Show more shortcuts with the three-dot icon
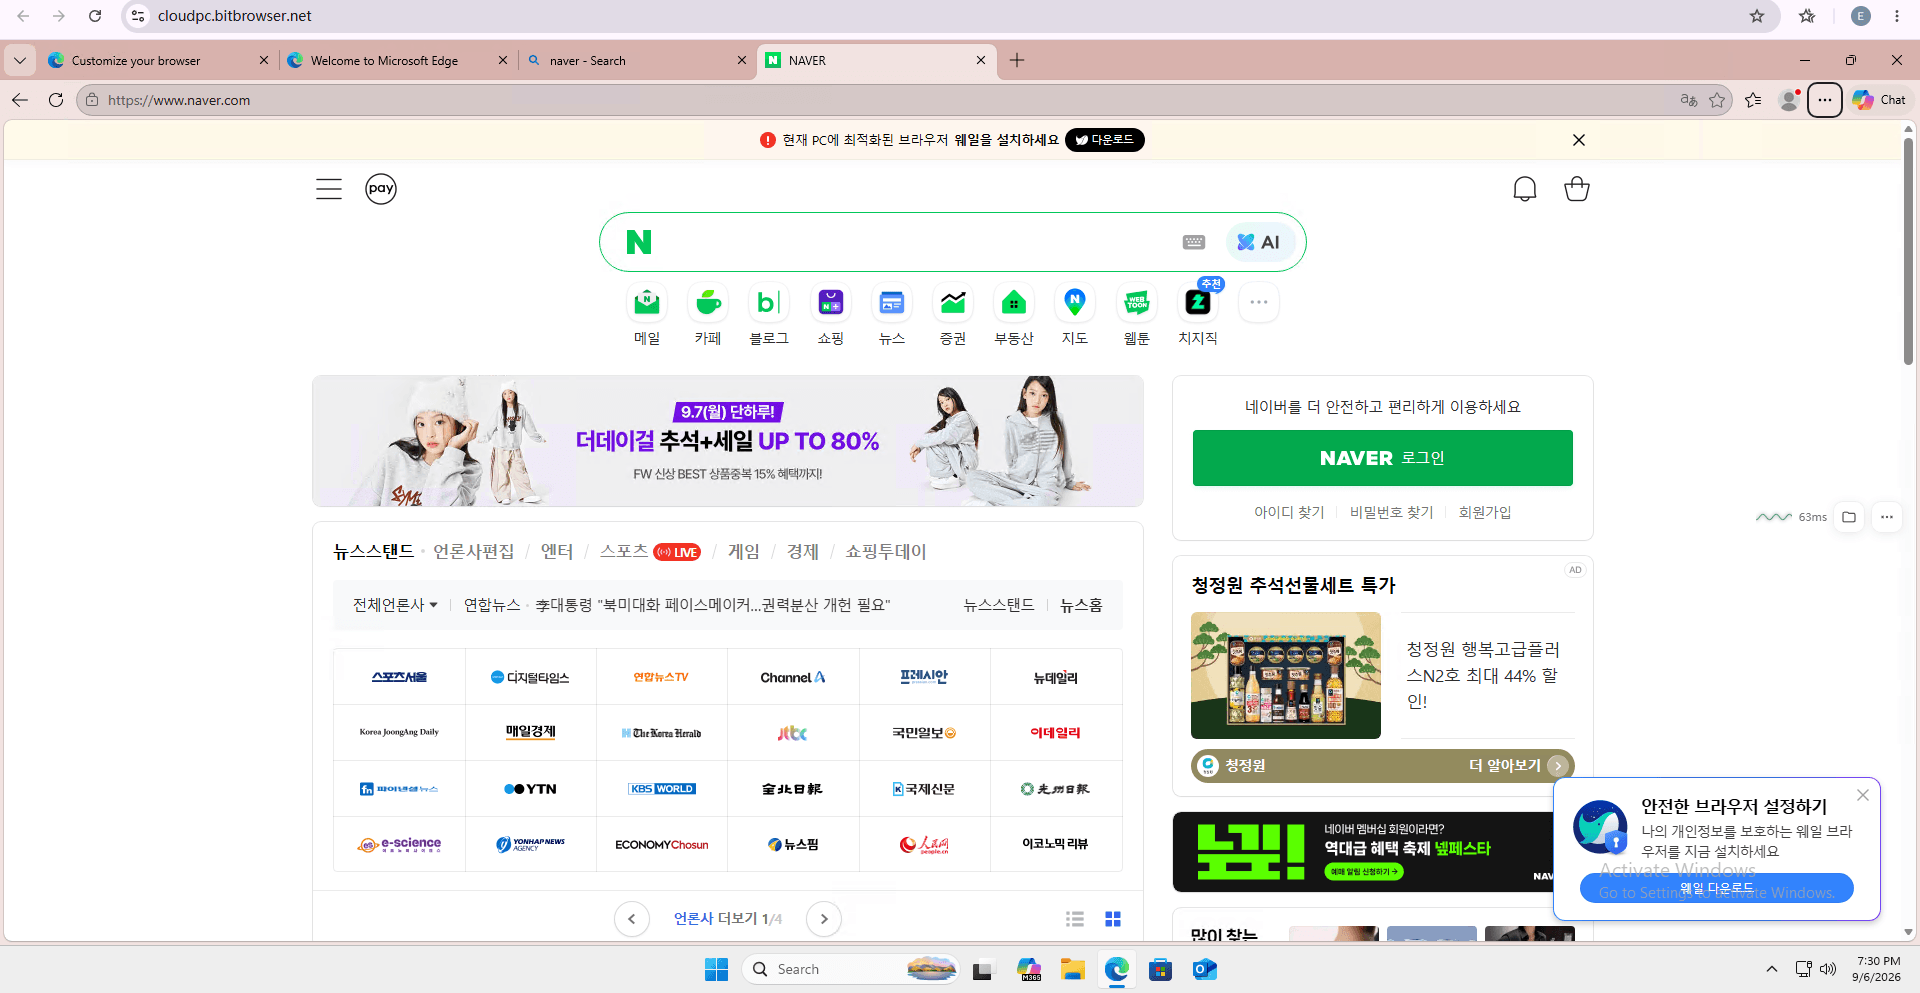Image resolution: width=1920 pixels, height=993 pixels. [x=1259, y=302]
